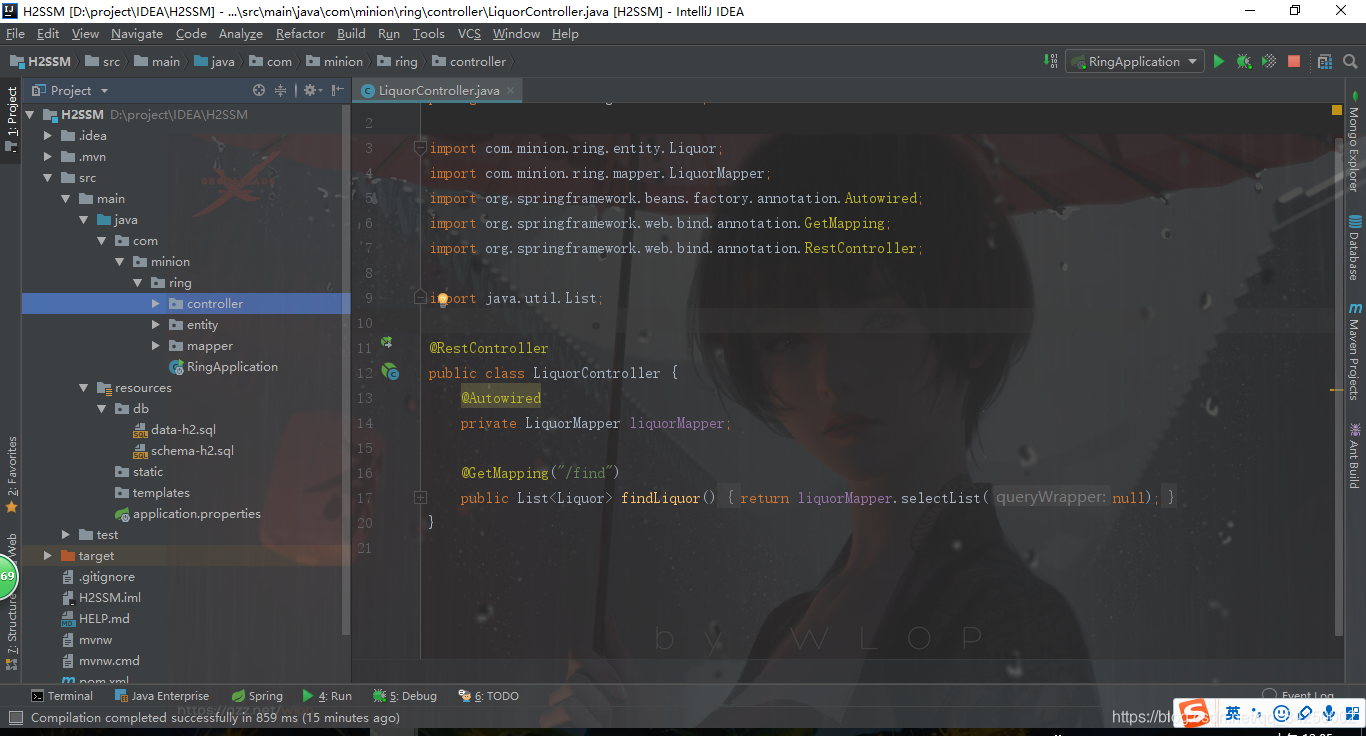
Task: Select RingApplication class in project tree
Action: [x=223, y=367]
